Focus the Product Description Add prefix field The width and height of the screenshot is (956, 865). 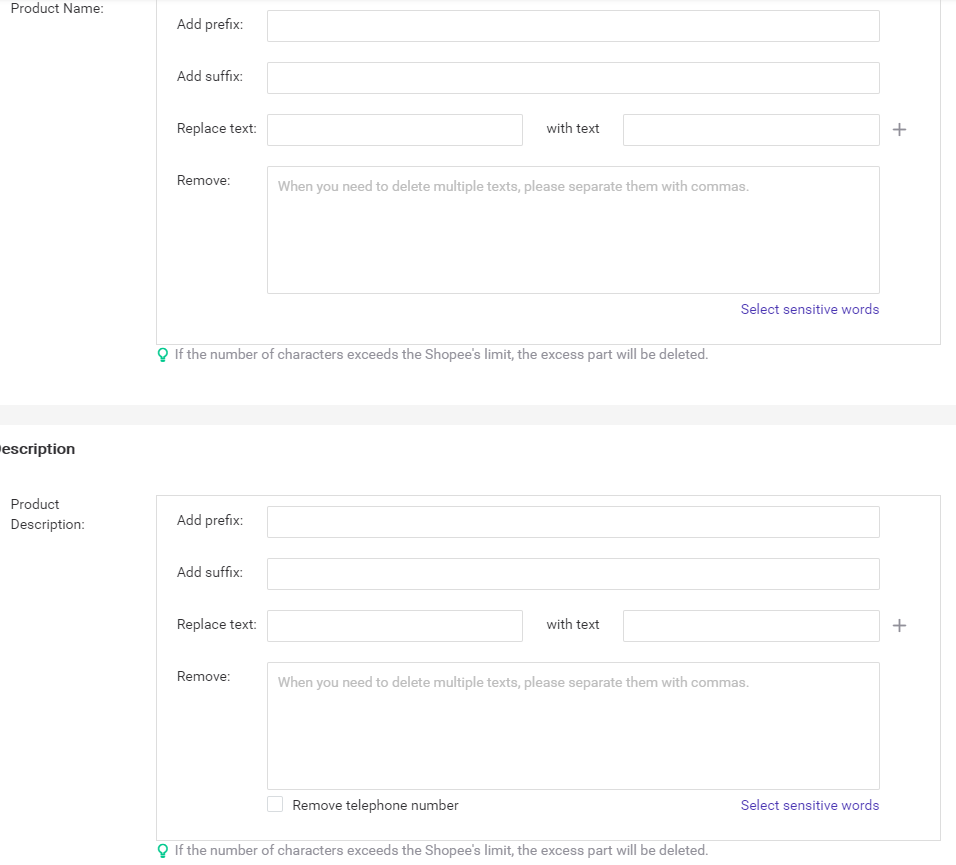[x=573, y=522]
